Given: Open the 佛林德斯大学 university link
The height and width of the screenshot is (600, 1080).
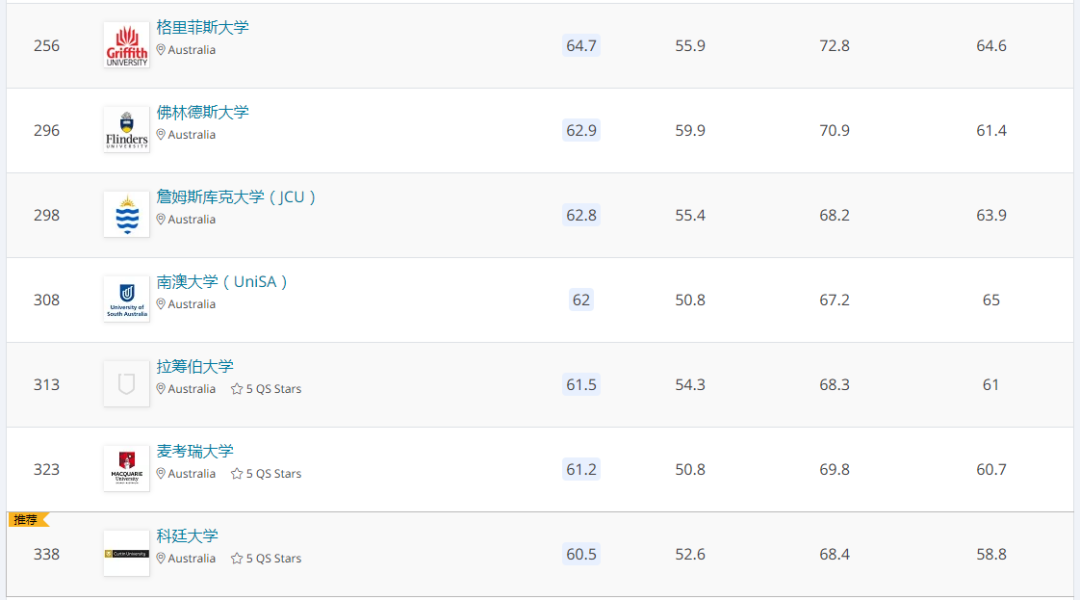Looking at the screenshot, I should [203, 112].
